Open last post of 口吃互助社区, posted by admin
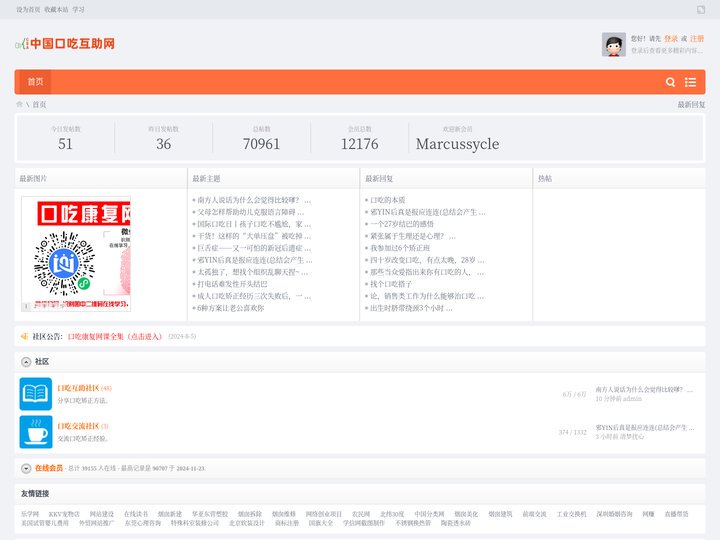720x540 pixels. pyautogui.click(x=644, y=389)
